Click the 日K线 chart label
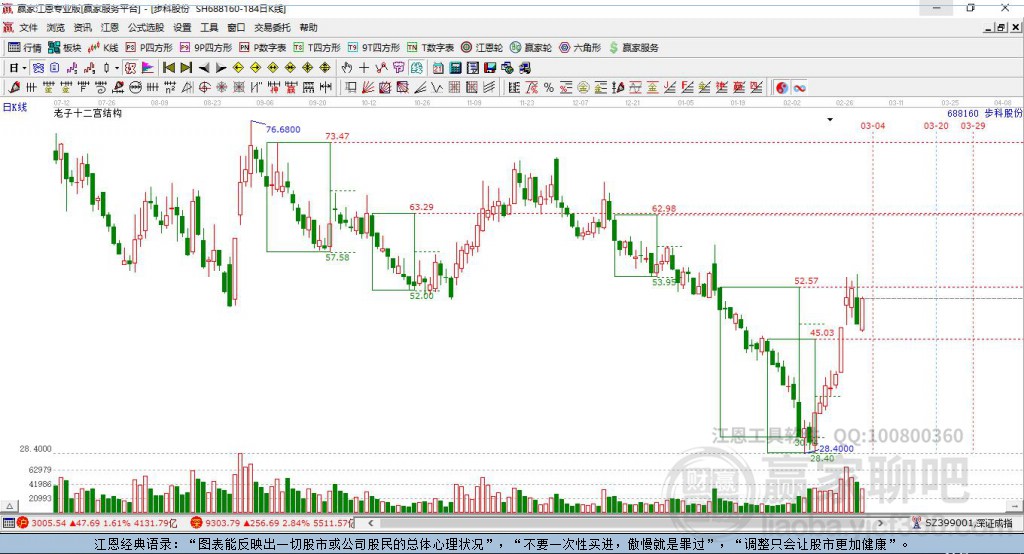The width and height of the screenshot is (1024, 554). click(x=15, y=107)
